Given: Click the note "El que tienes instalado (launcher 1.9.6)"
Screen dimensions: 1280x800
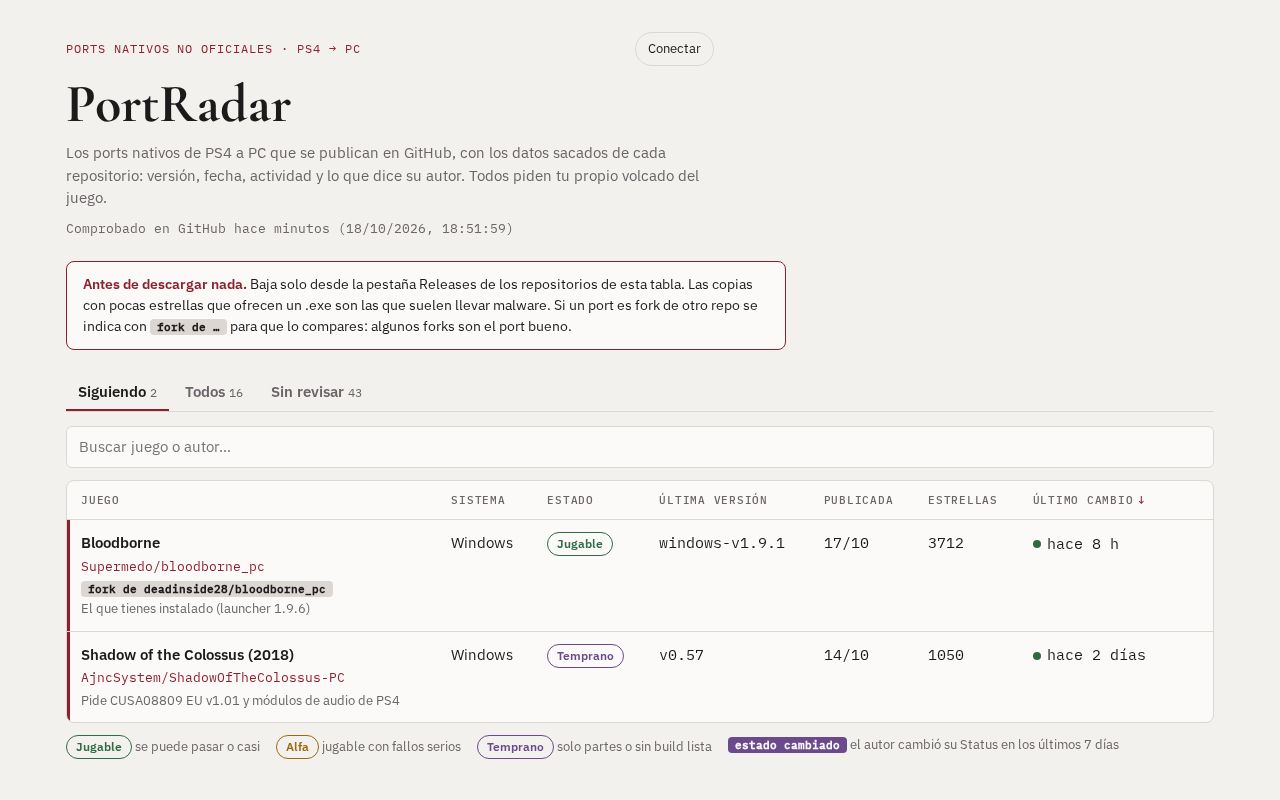Looking at the screenshot, I should pyautogui.click(x=195, y=608).
